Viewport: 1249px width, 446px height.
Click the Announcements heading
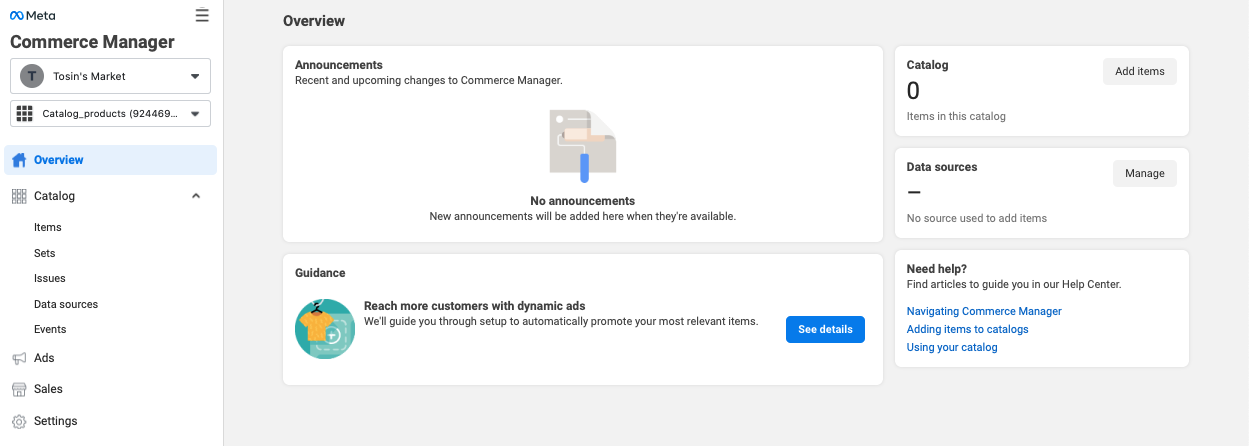click(339, 65)
